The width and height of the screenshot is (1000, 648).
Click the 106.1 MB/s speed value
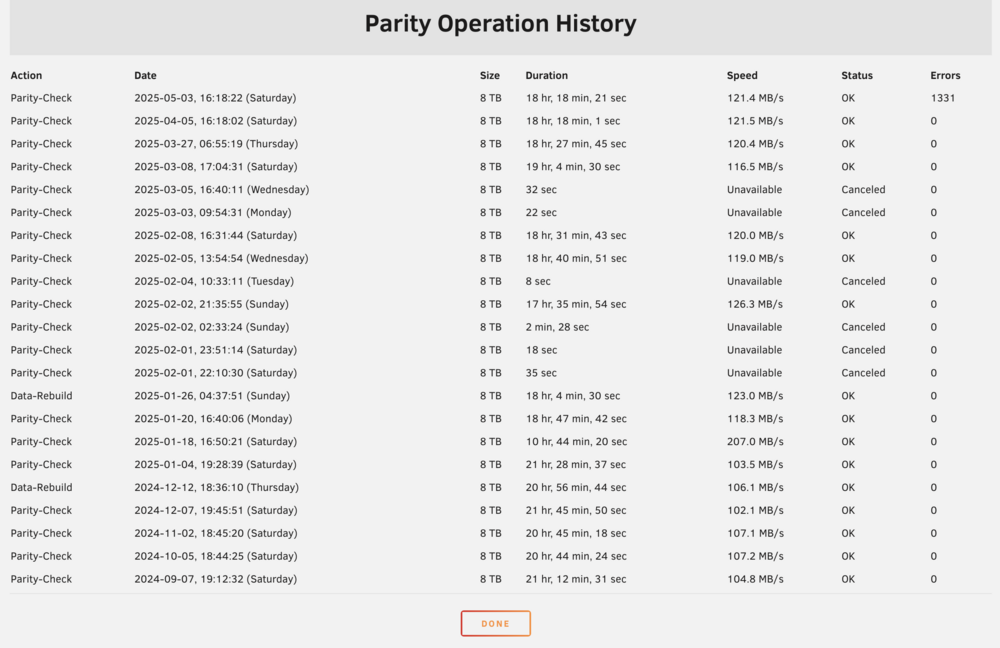755,488
